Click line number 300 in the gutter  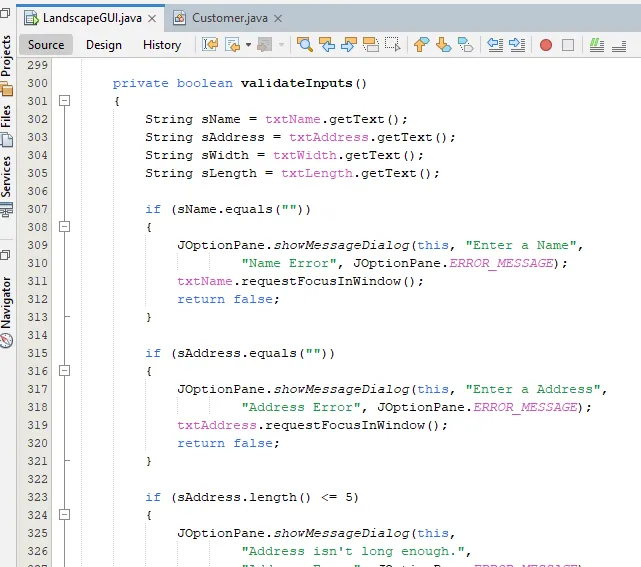pyautogui.click(x=37, y=83)
